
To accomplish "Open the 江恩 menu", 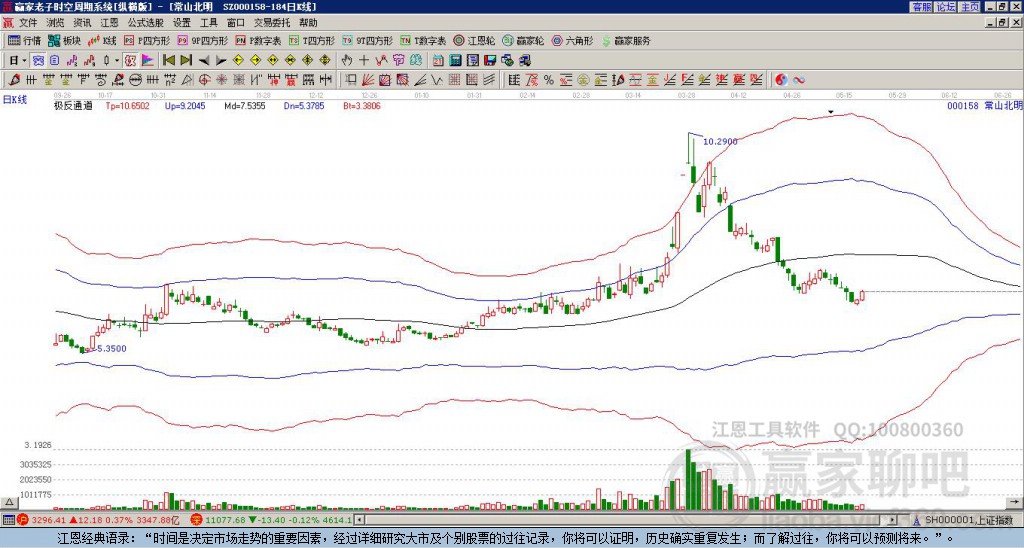I will (109, 23).
